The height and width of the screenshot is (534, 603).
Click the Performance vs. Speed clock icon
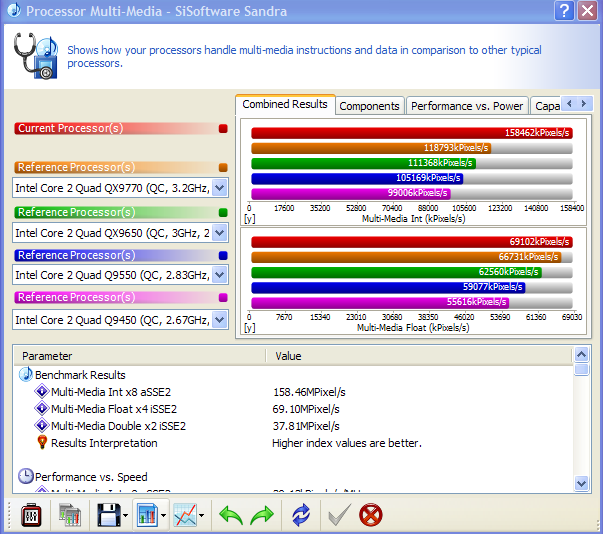click(x=26, y=476)
